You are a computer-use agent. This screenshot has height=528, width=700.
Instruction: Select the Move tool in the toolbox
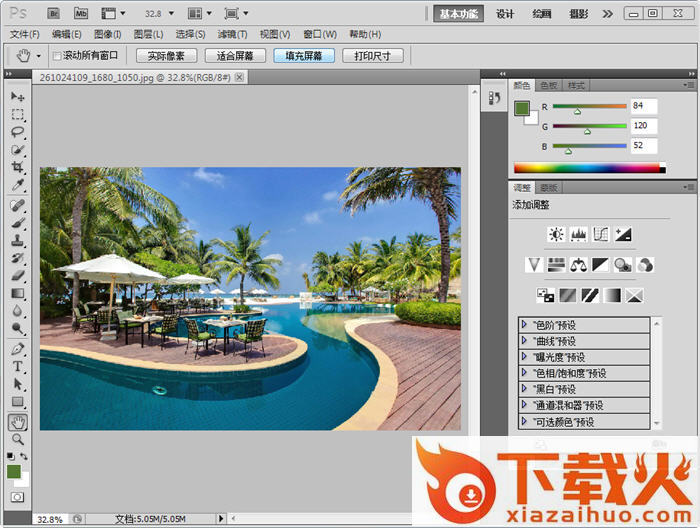[18, 96]
